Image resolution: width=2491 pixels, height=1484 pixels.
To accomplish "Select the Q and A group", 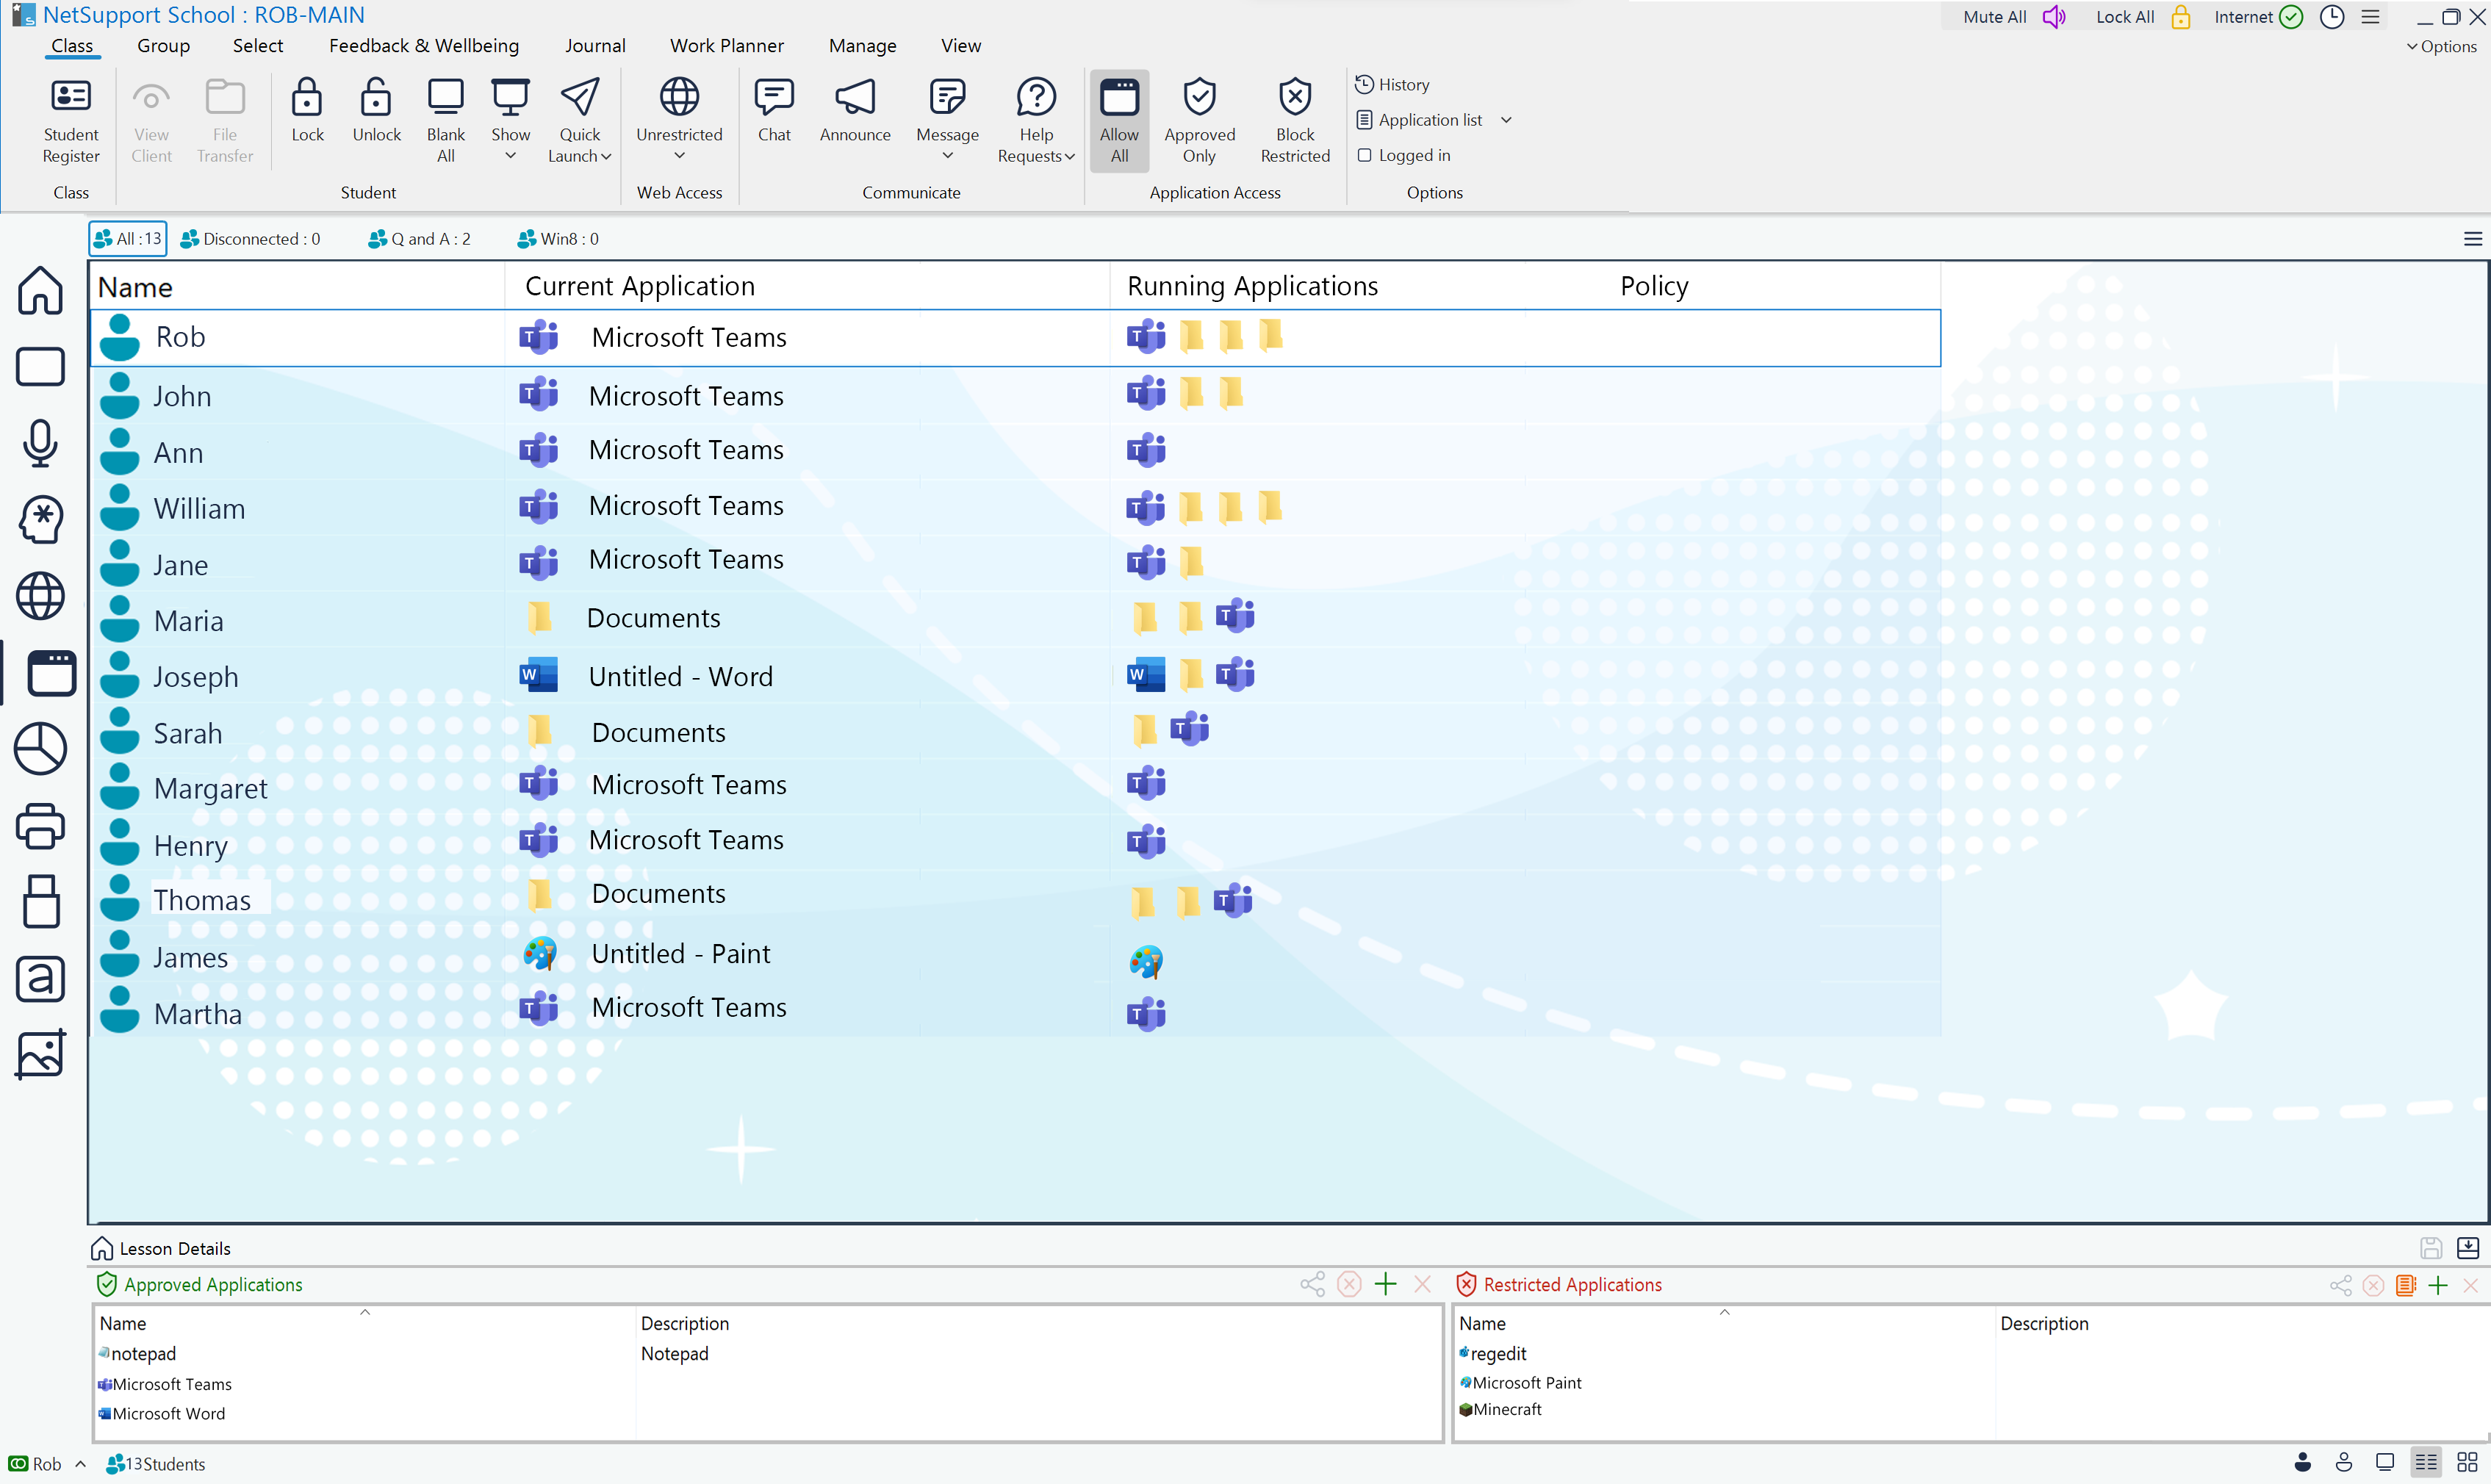I will [x=419, y=239].
